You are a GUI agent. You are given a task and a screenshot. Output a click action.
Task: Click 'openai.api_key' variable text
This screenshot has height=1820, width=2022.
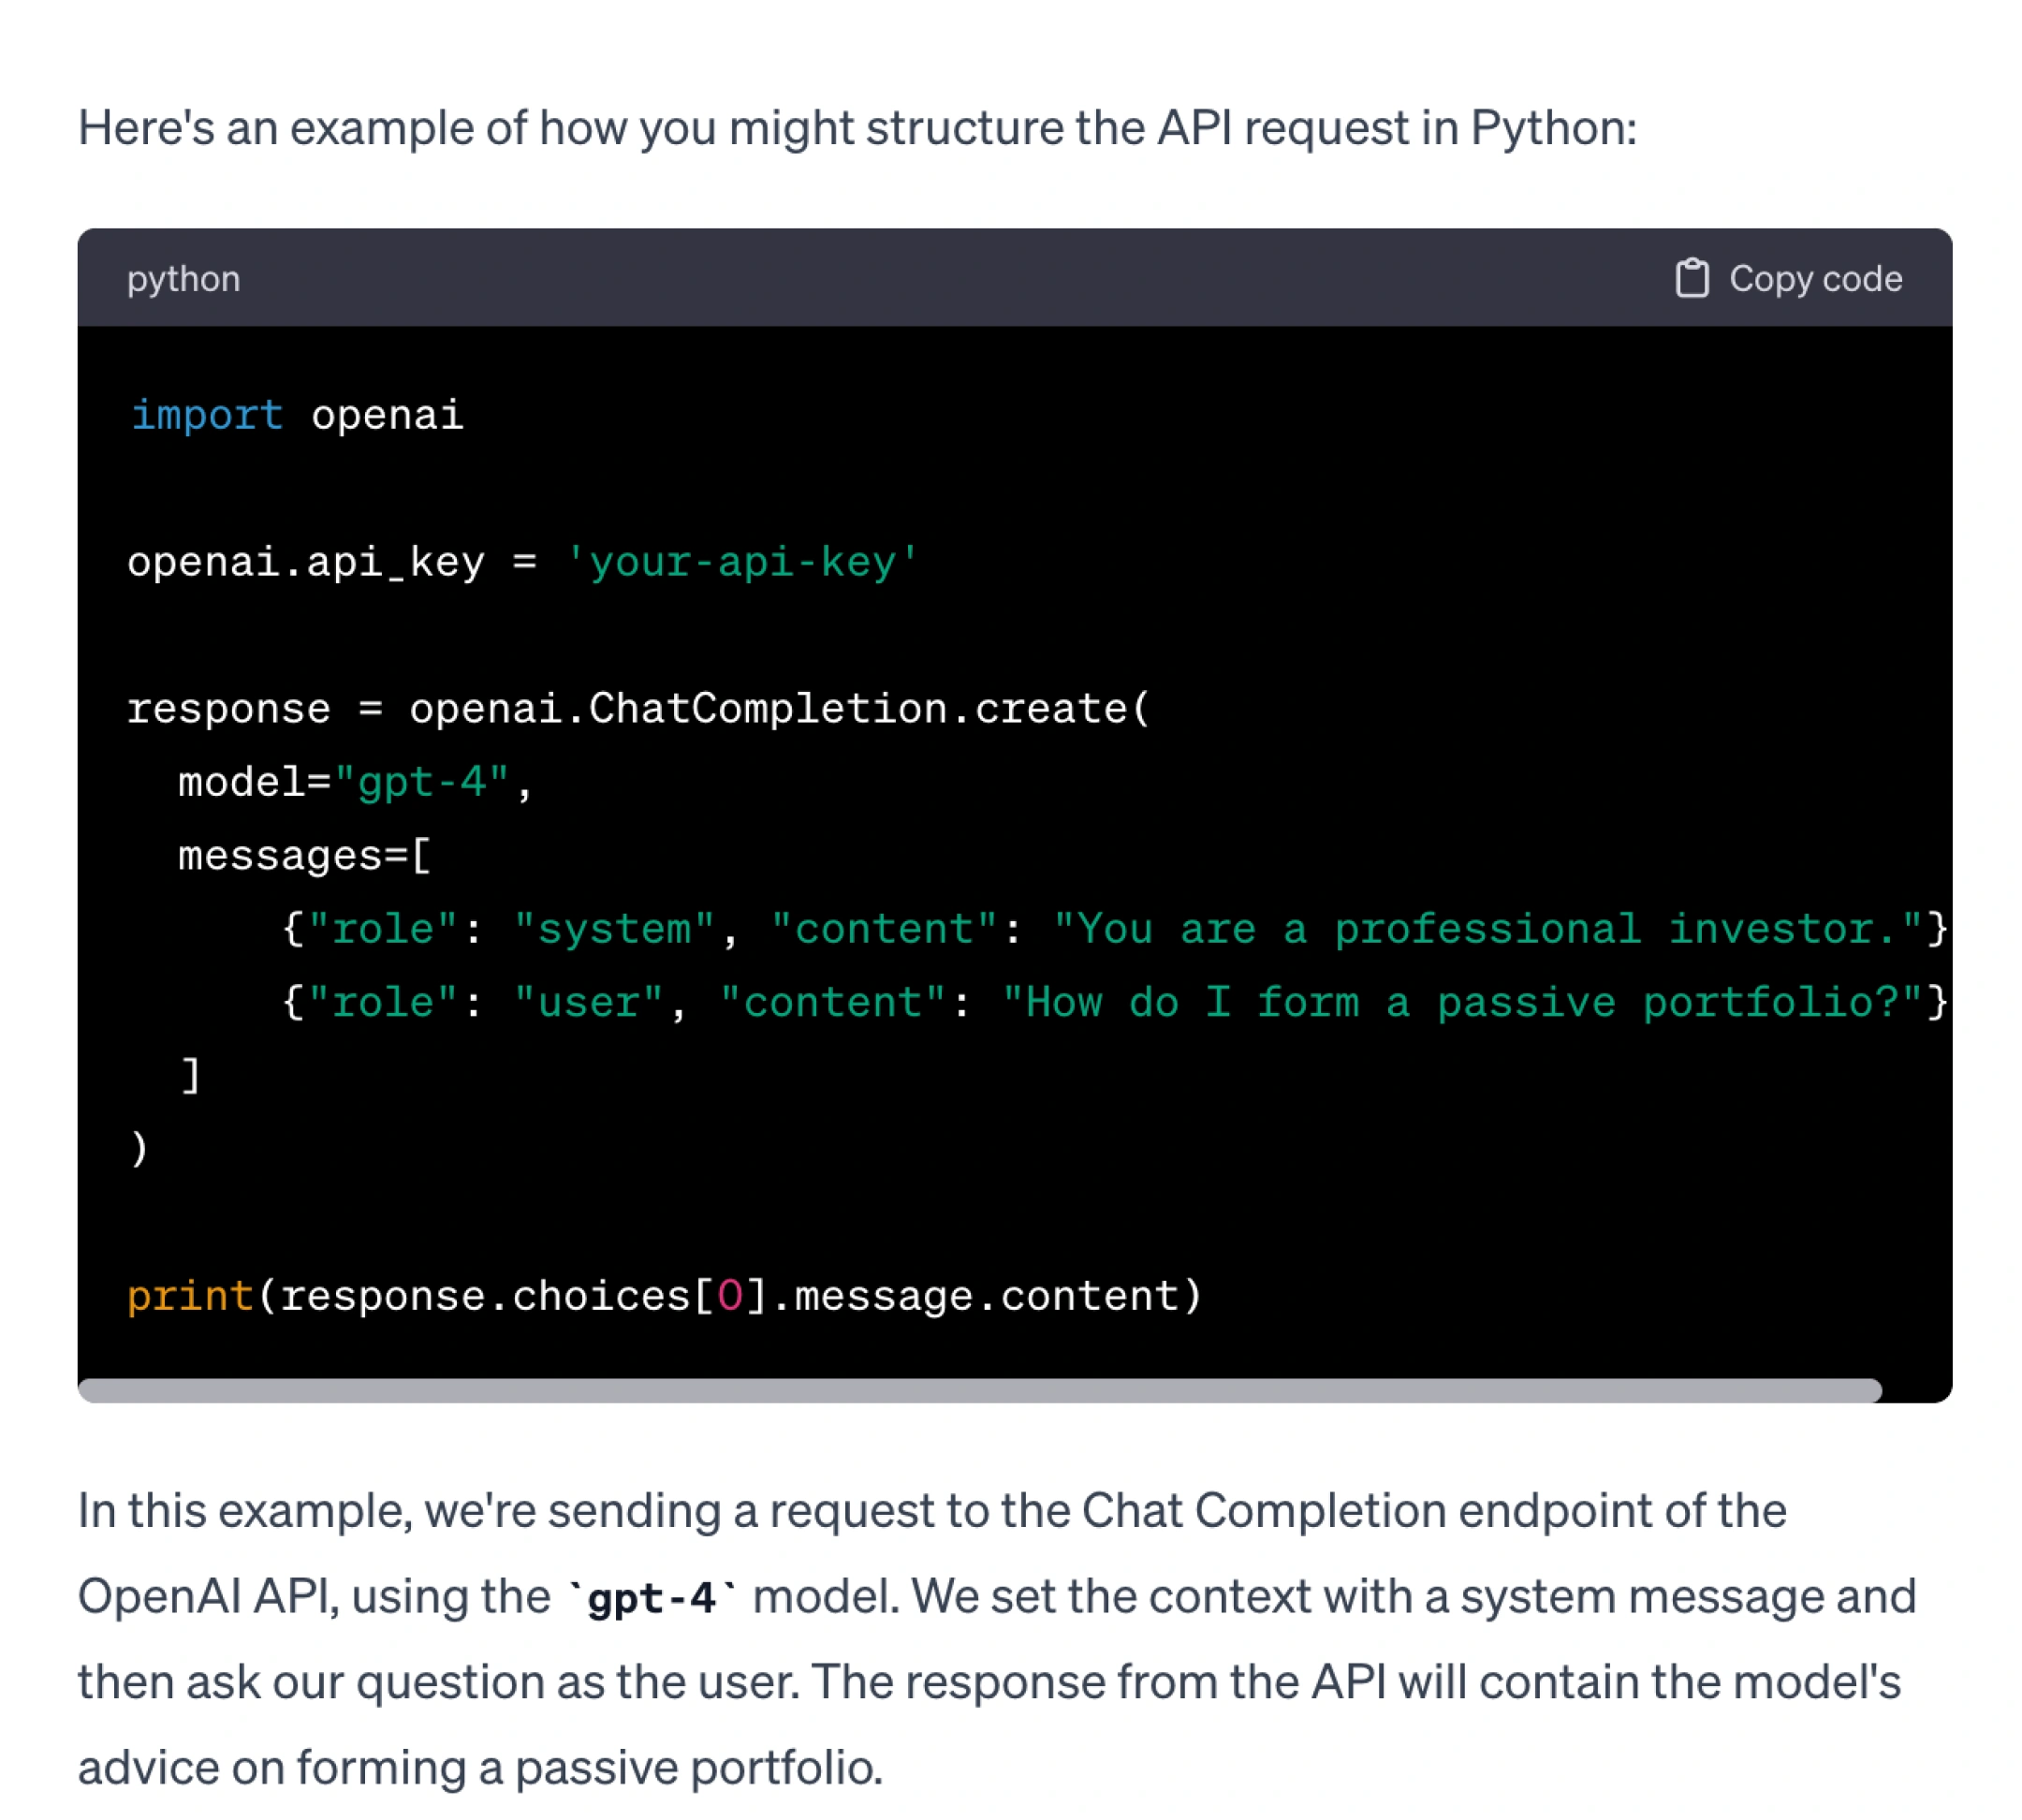coord(306,562)
